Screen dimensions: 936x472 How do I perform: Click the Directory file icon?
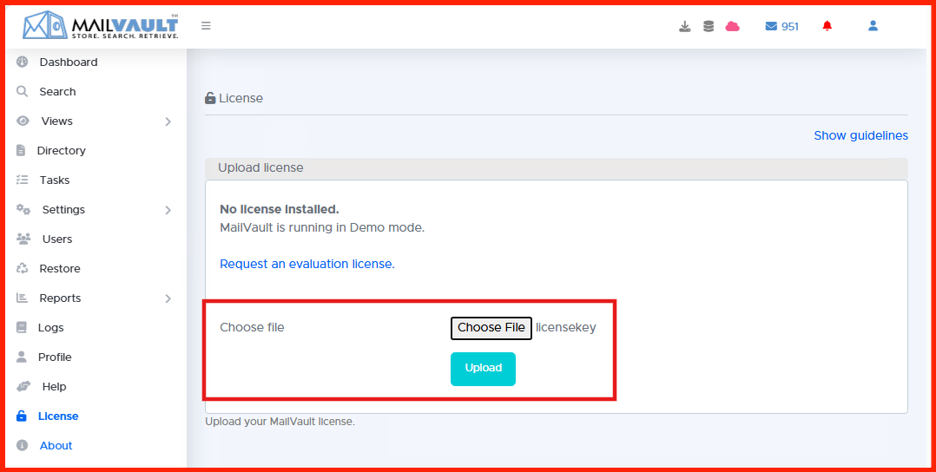coord(21,150)
